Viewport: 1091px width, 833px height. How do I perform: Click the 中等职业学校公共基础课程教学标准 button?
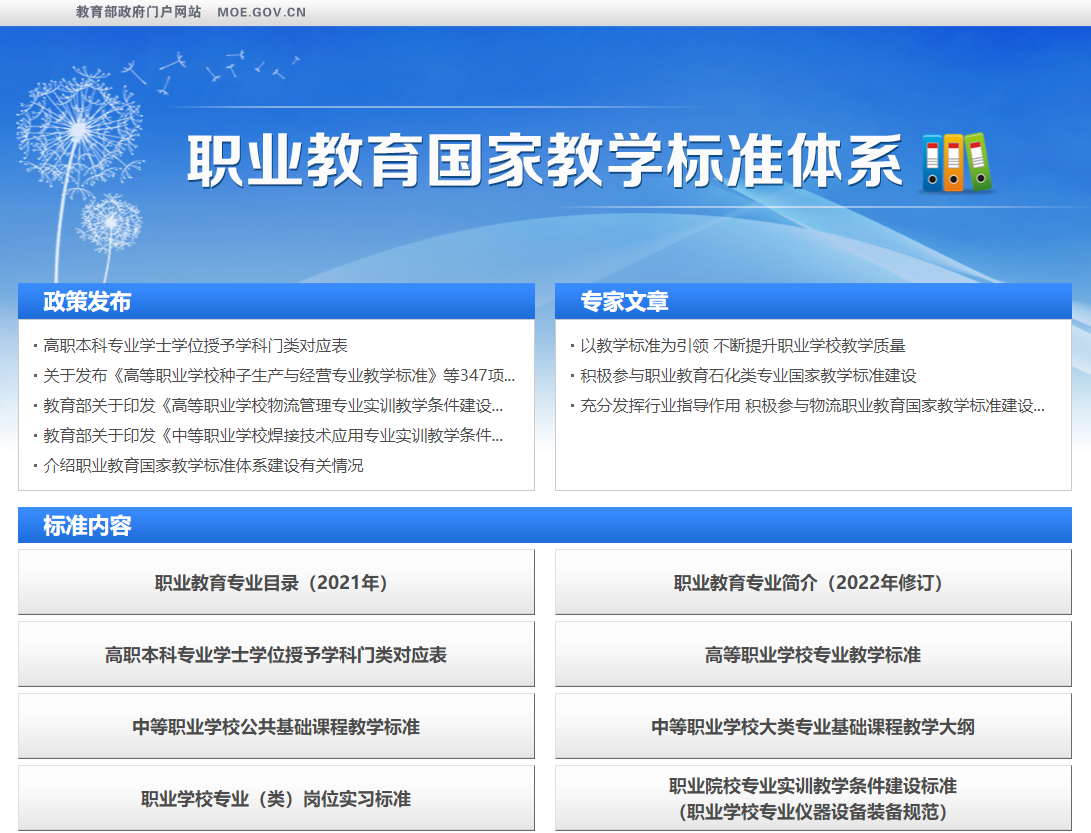point(276,727)
